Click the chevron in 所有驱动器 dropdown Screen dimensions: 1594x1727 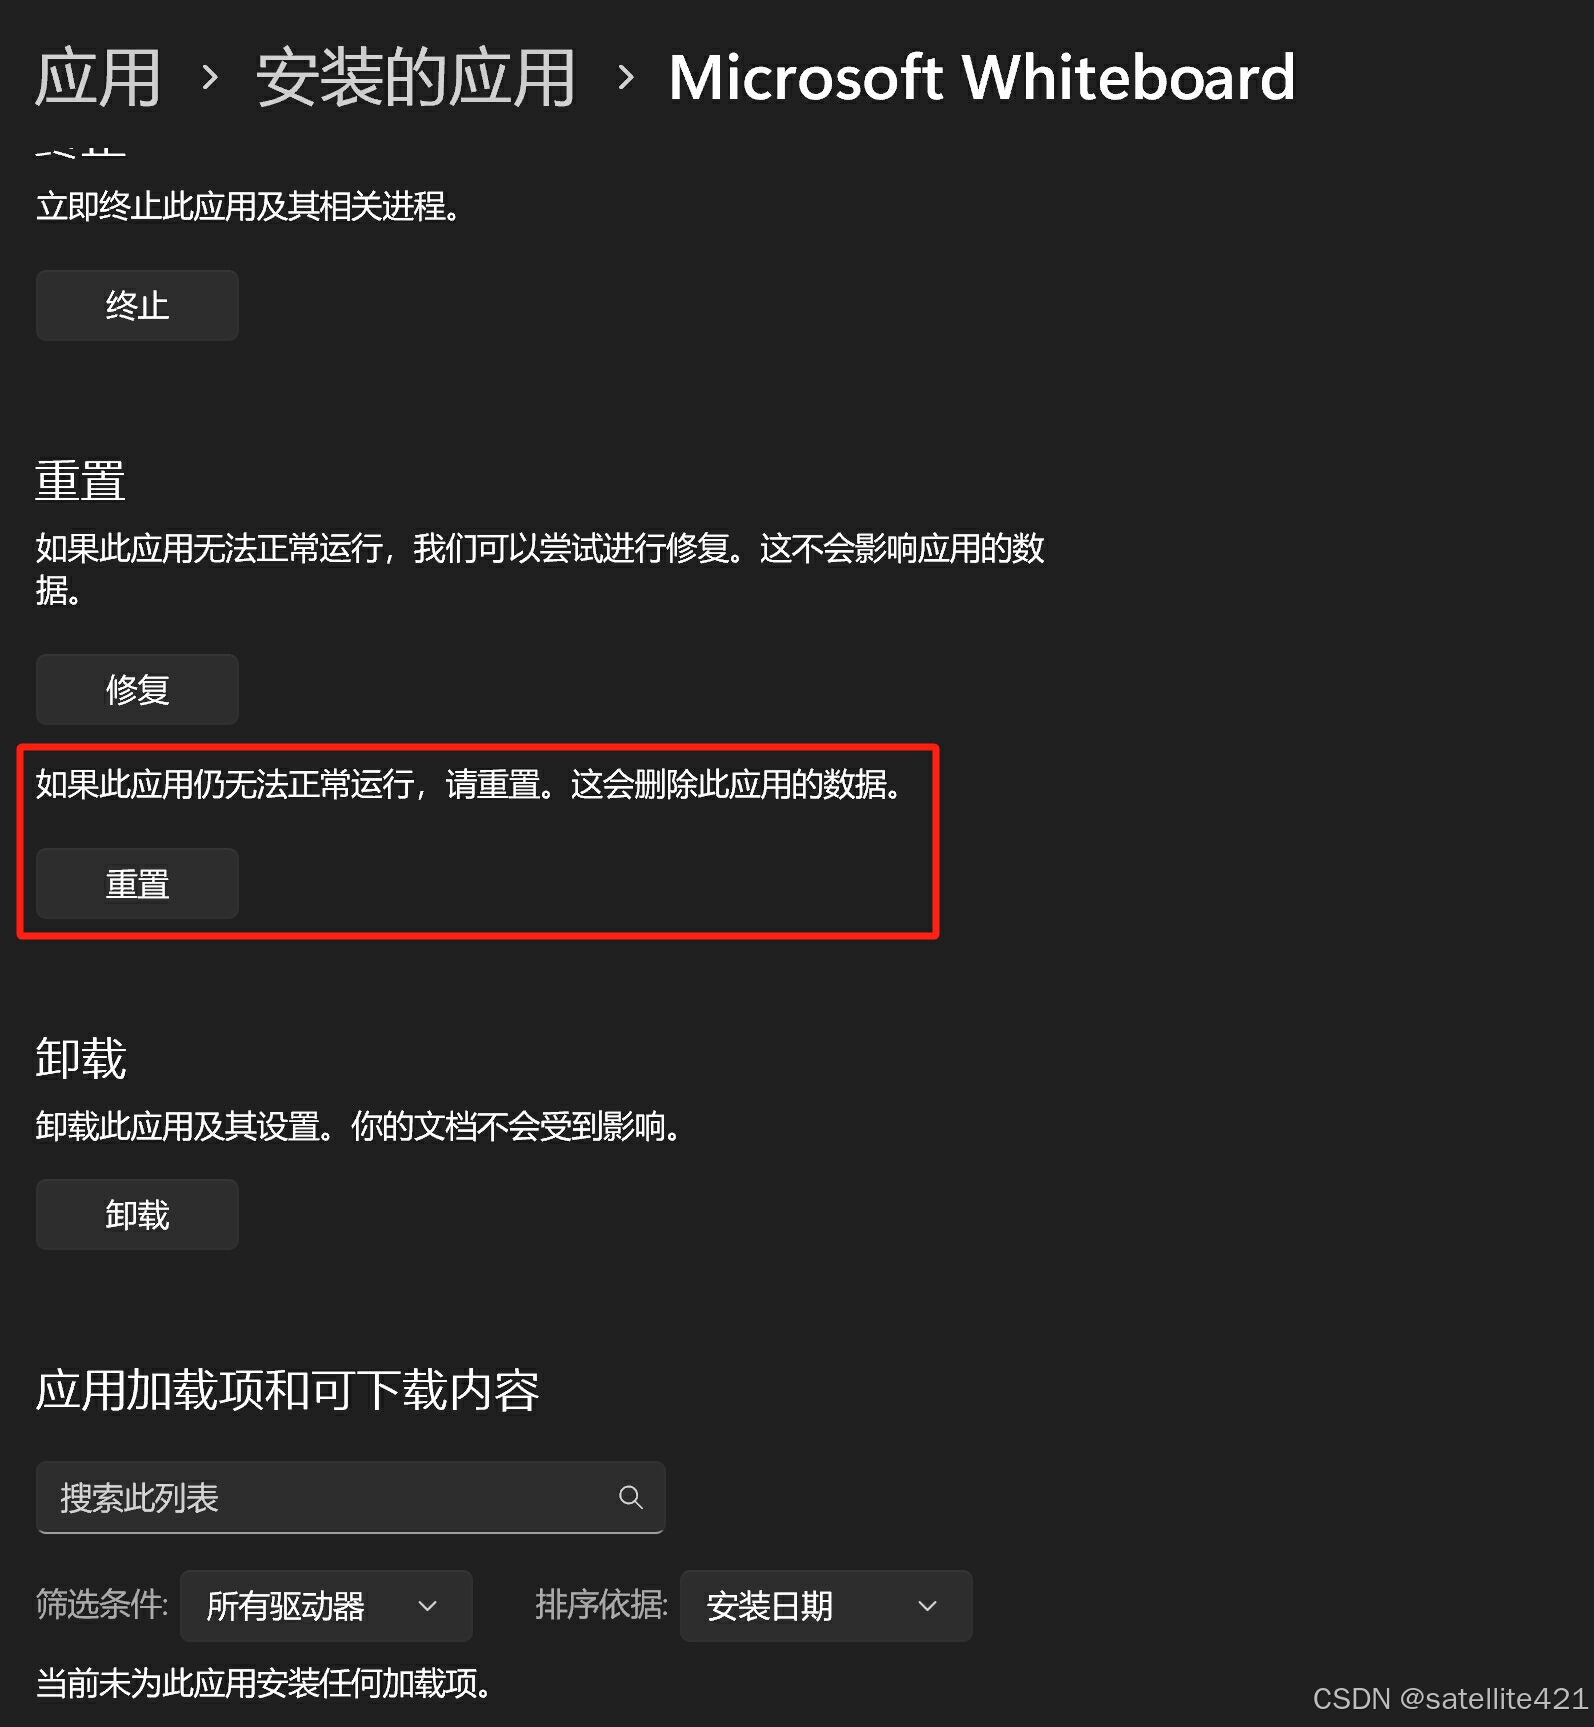[x=428, y=1606]
